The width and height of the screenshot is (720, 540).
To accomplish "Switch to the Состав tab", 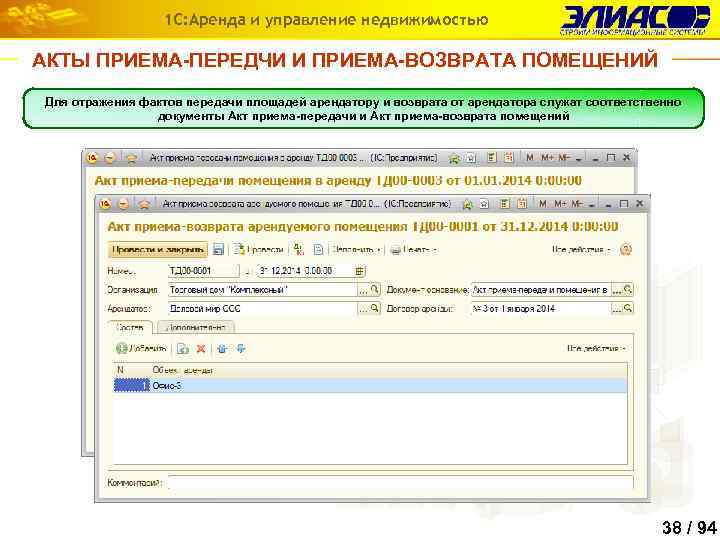I will [x=130, y=327].
